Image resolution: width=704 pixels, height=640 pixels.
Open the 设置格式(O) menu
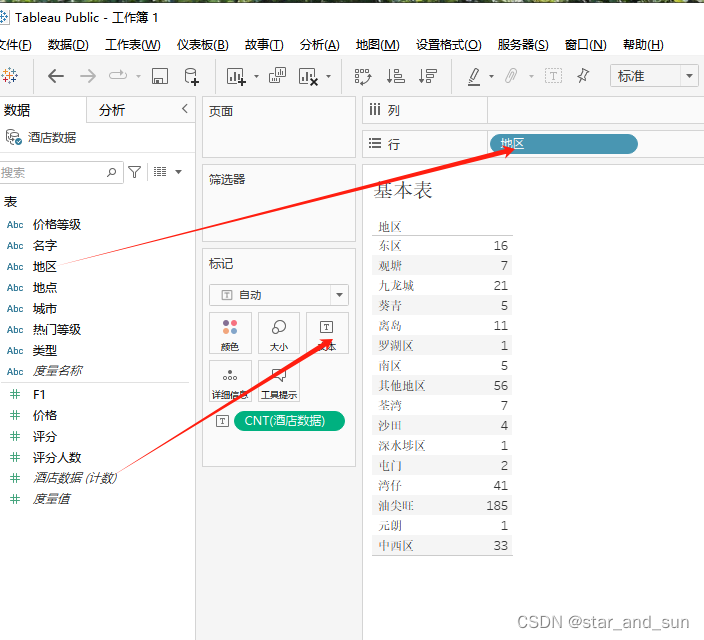pyautogui.click(x=449, y=45)
